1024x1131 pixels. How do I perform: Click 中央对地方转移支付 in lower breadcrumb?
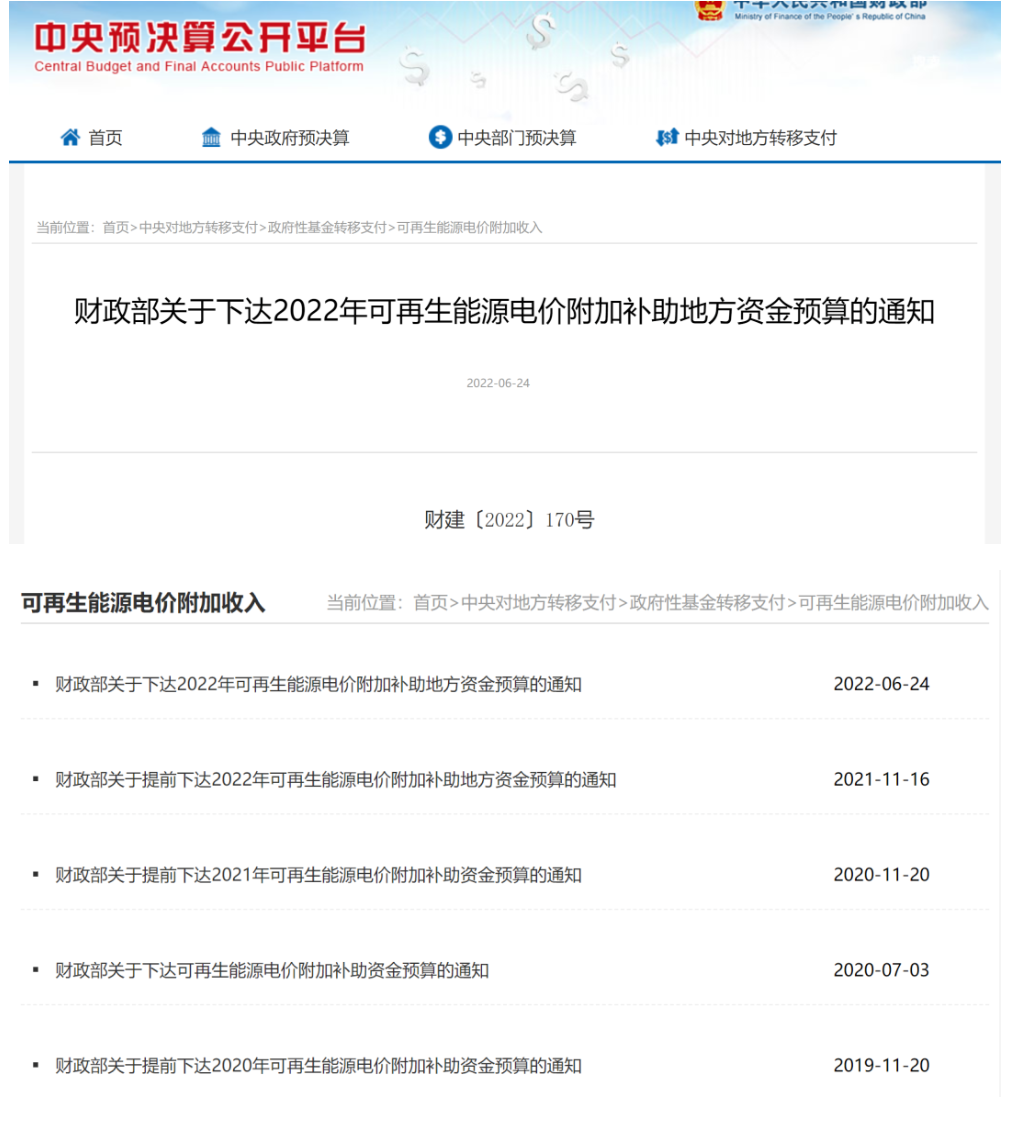click(x=538, y=603)
